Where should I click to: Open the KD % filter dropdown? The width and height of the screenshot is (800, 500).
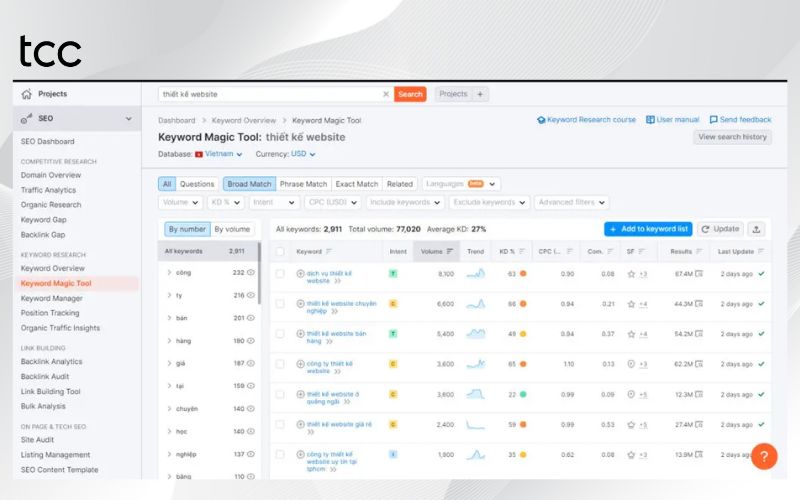226,203
